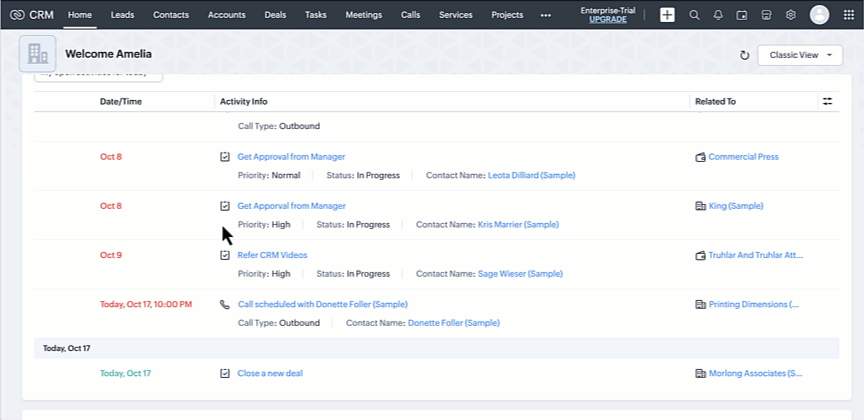Click the create new record plus icon
The width and height of the screenshot is (864, 420).
coord(667,15)
